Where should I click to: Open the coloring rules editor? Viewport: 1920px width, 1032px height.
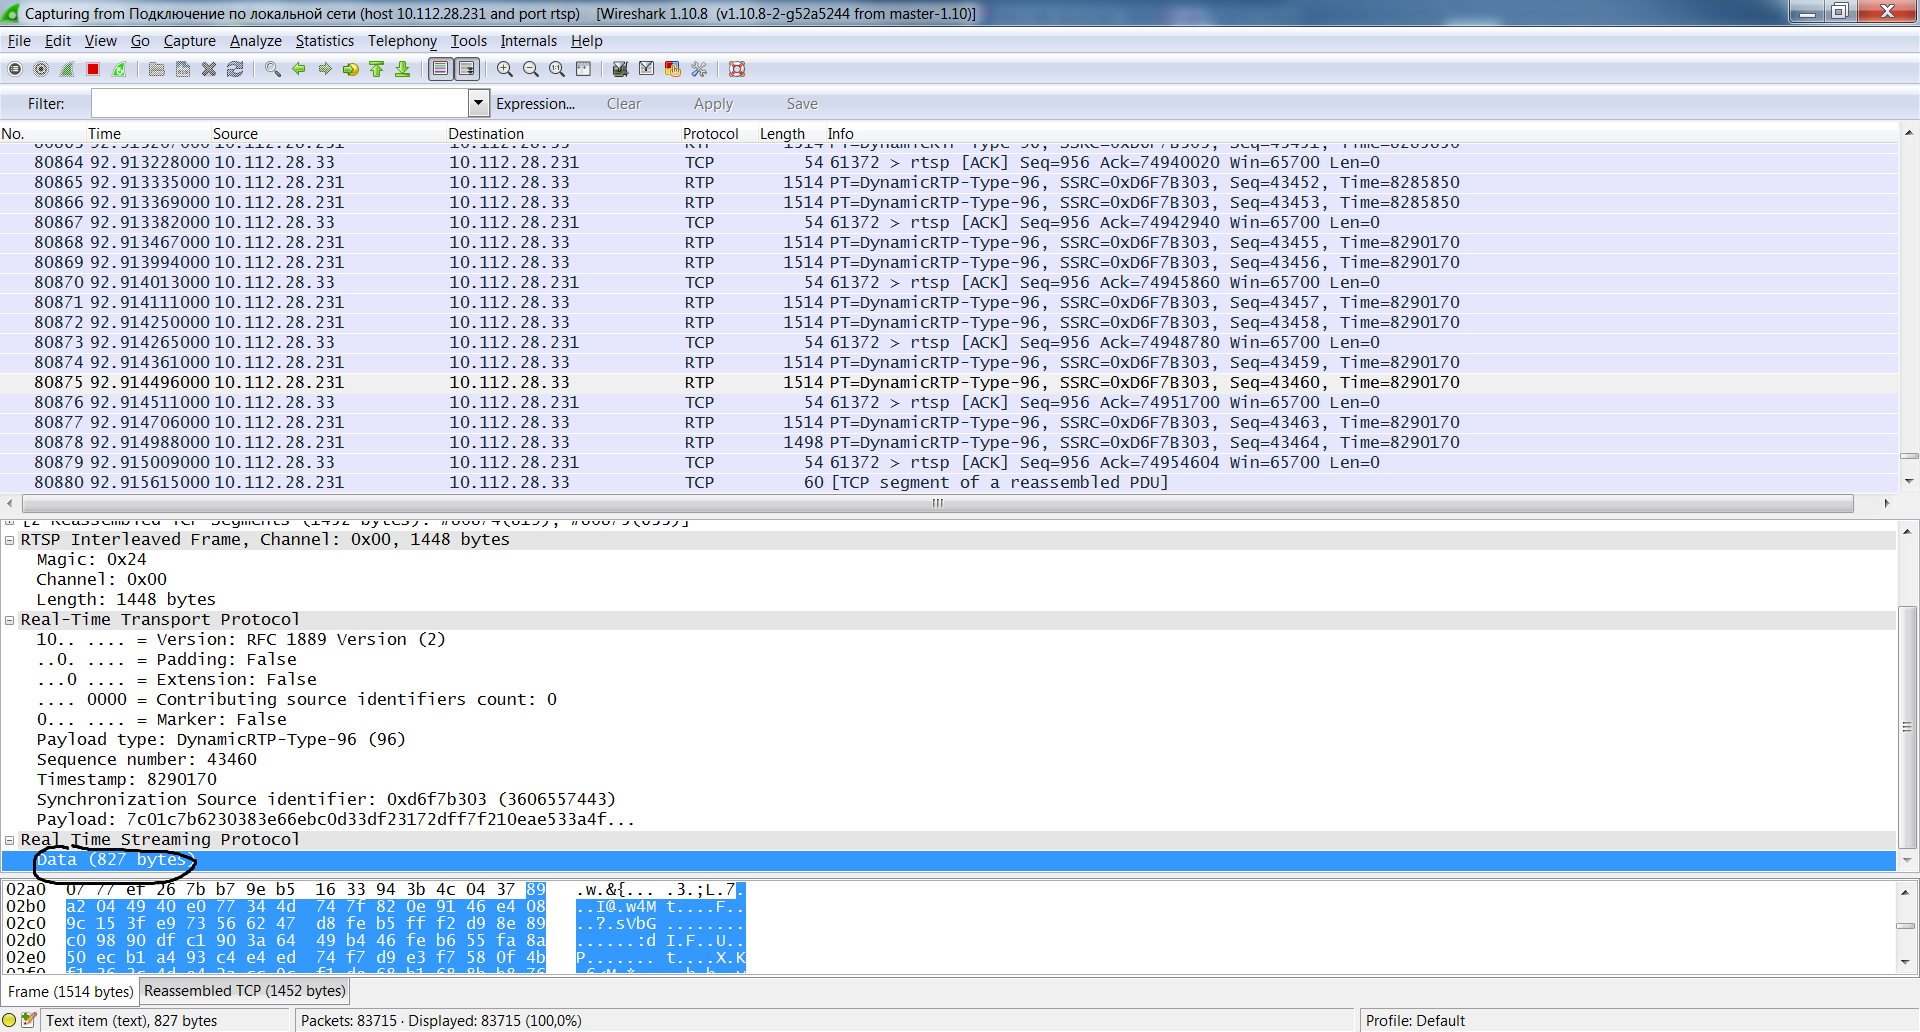(672, 69)
